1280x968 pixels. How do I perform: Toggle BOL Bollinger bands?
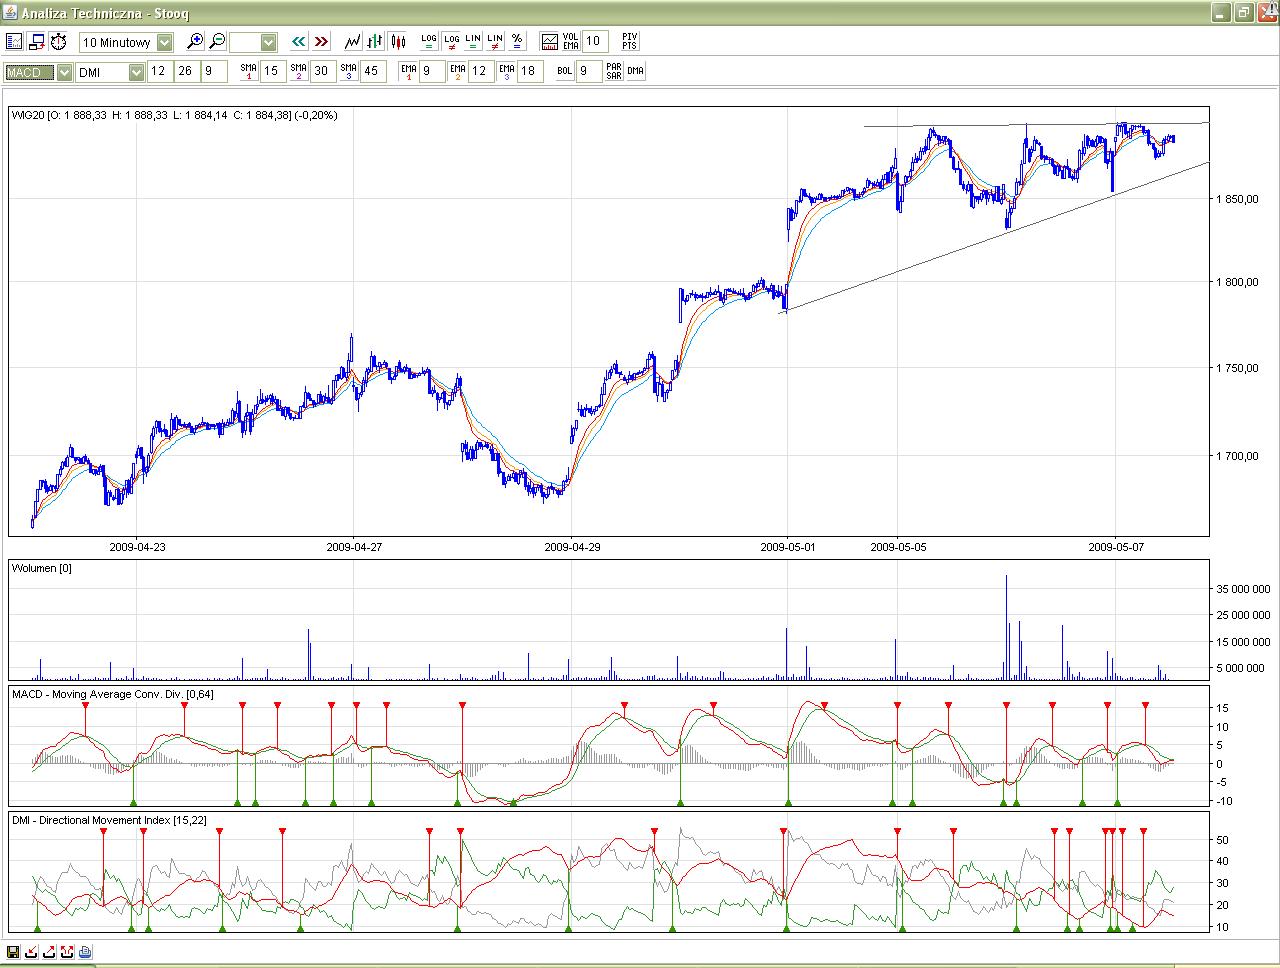[x=566, y=72]
